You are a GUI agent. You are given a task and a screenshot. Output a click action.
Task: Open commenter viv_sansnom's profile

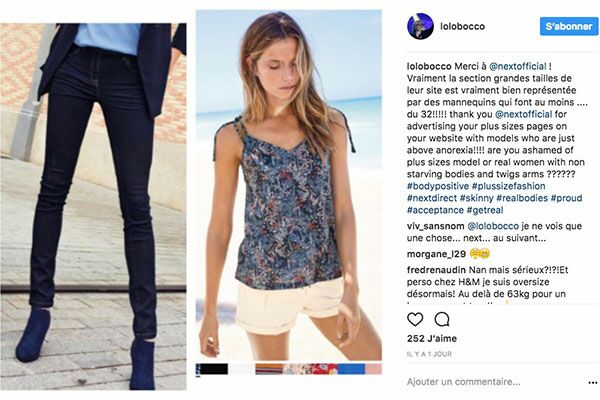[435, 226]
